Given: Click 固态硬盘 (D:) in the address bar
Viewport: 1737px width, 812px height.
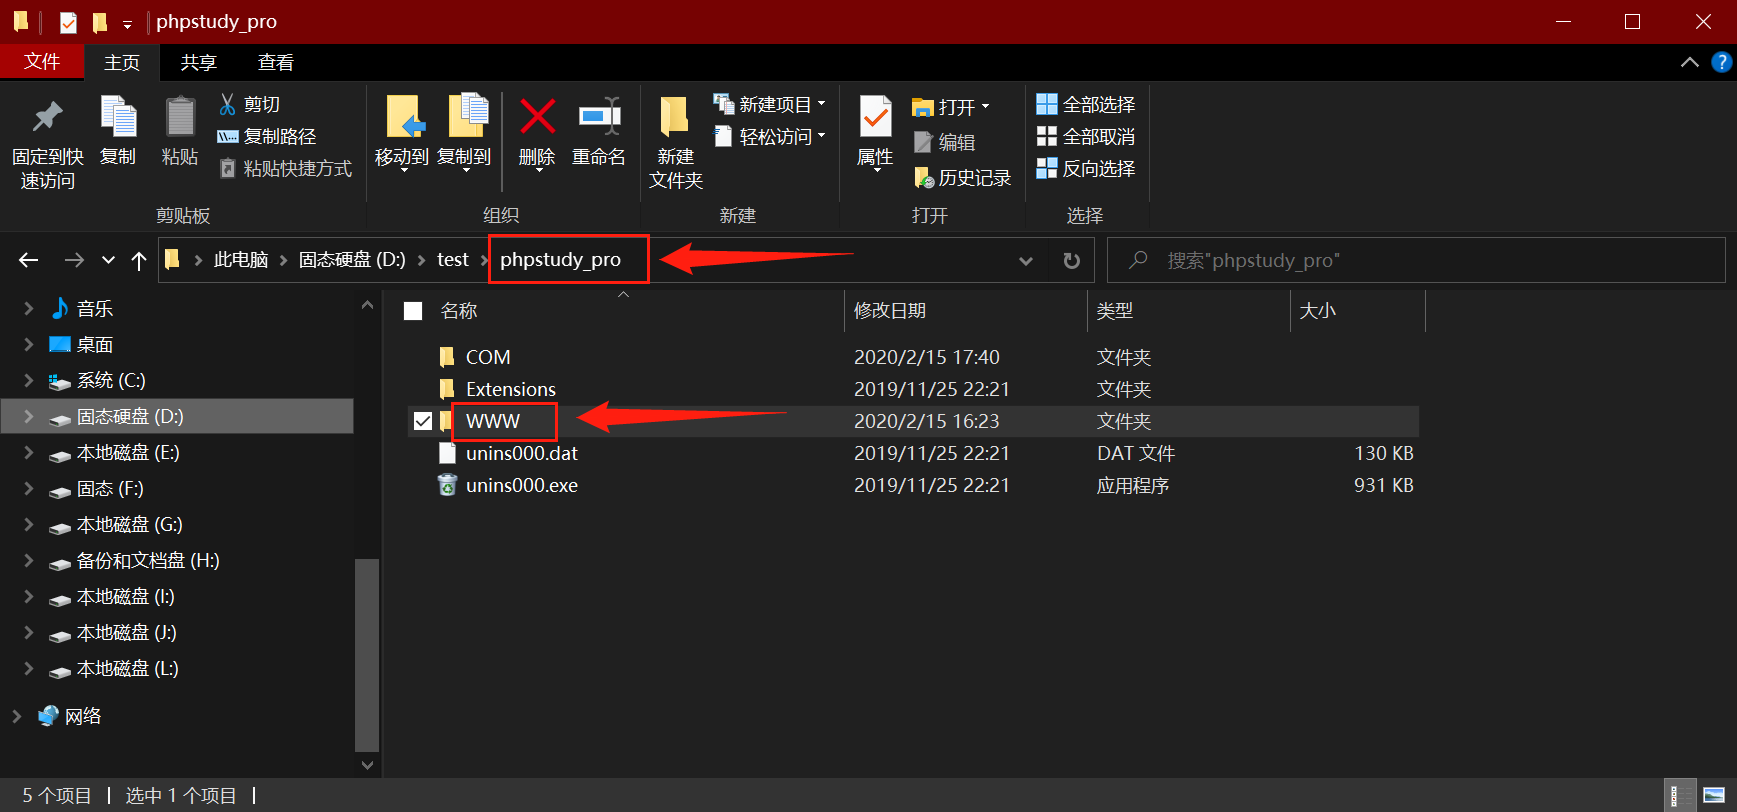Looking at the screenshot, I should pyautogui.click(x=352, y=260).
